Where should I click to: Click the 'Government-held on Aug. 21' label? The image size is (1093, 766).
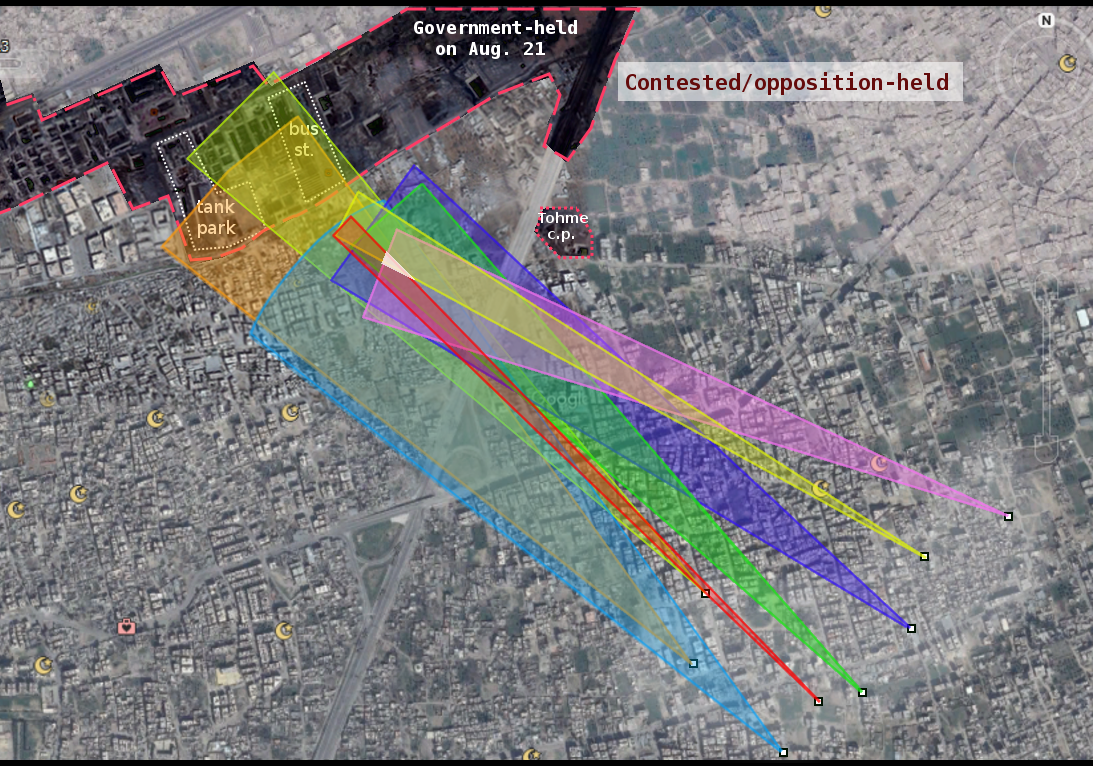(495, 38)
